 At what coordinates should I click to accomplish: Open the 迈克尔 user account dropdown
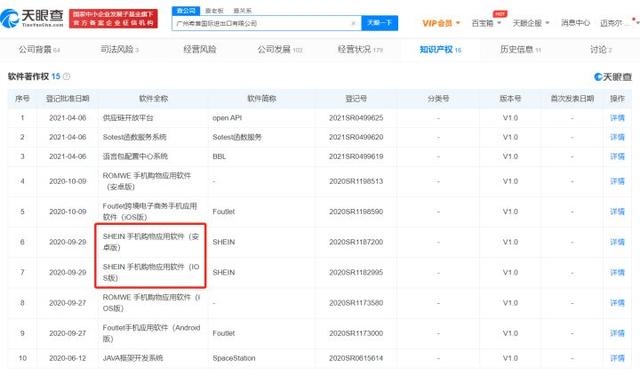pyautogui.click(x=619, y=23)
